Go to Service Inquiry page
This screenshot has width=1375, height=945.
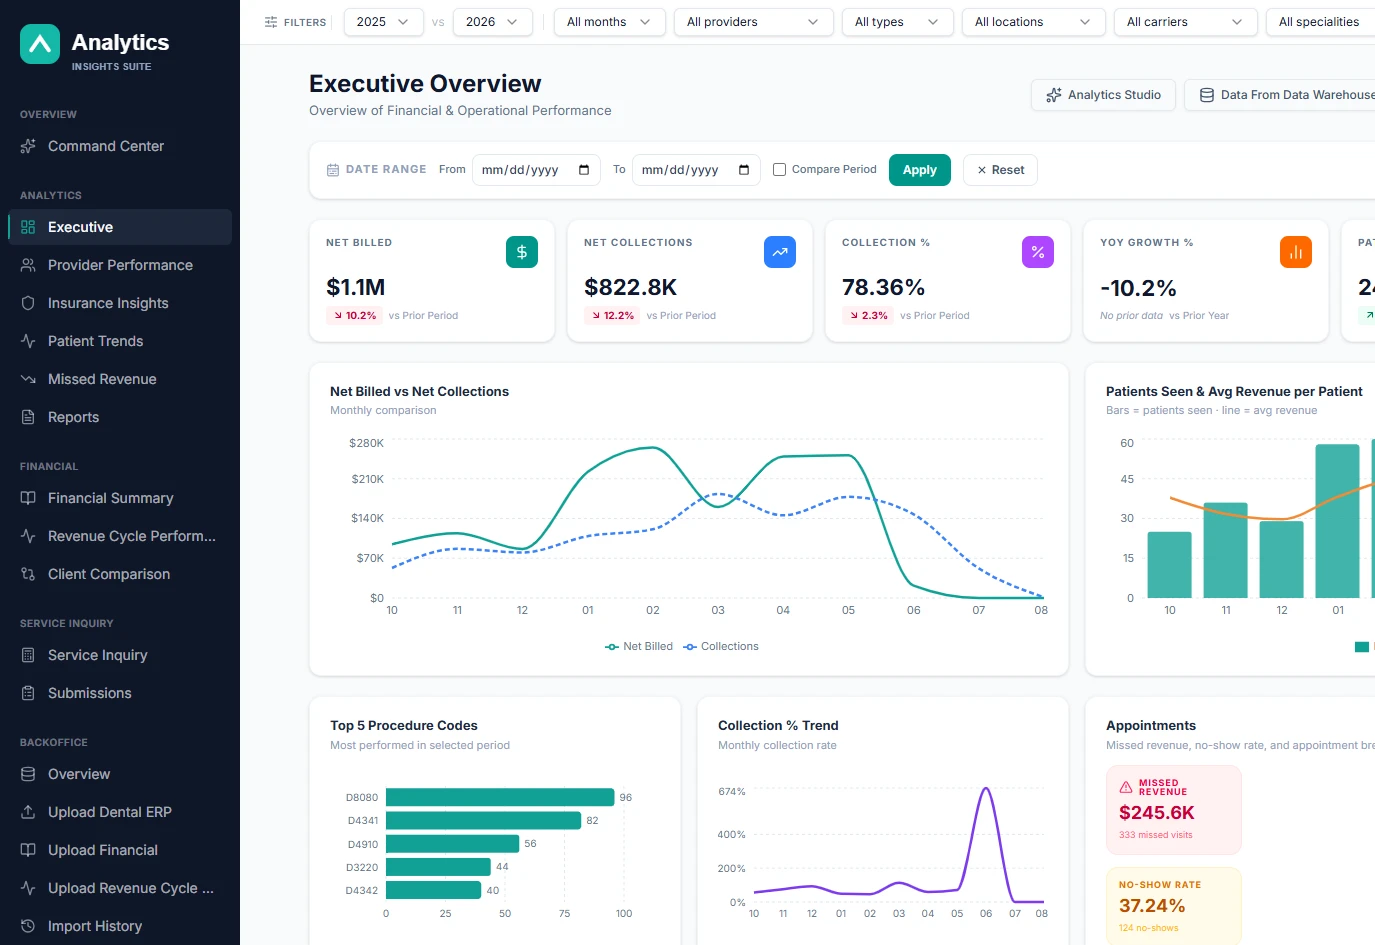point(120,655)
